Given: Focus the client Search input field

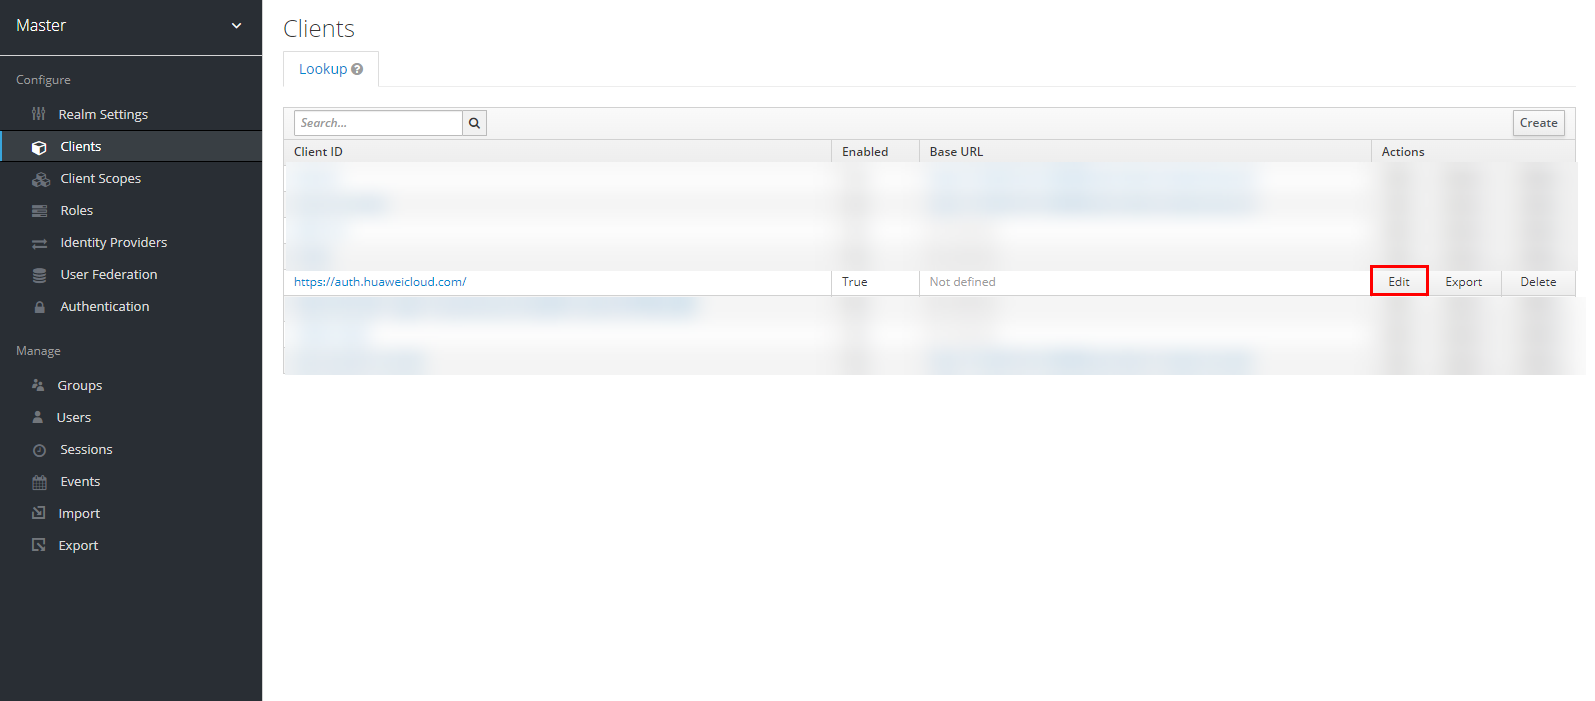Looking at the screenshot, I should [x=378, y=123].
